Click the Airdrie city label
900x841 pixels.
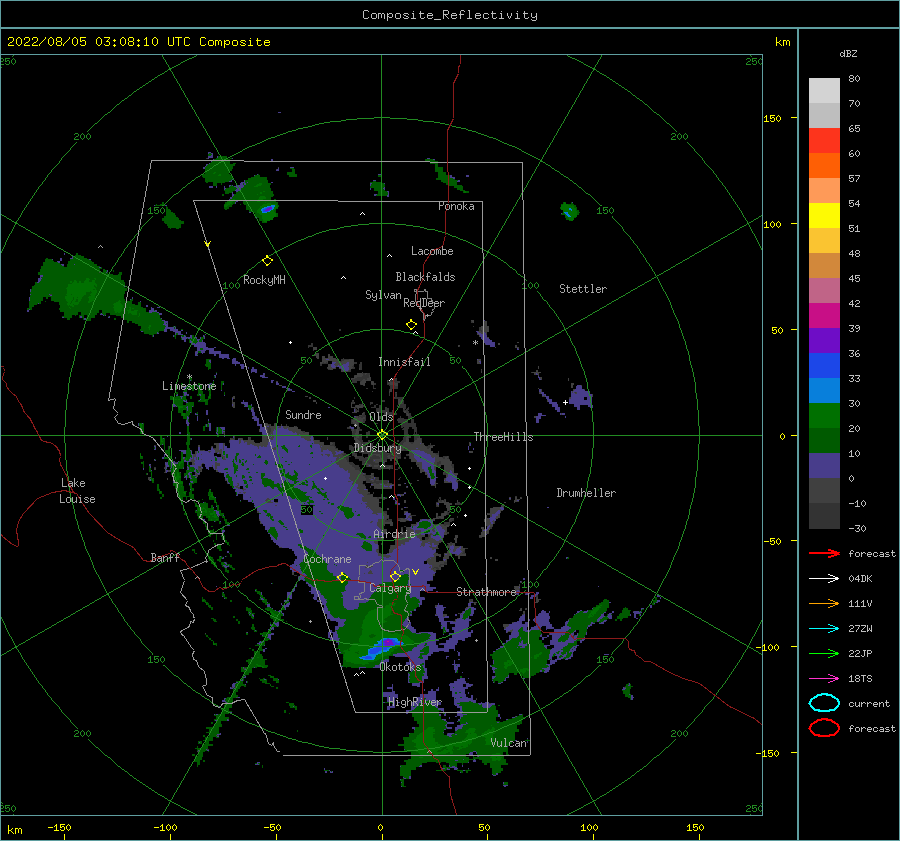(394, 534)
